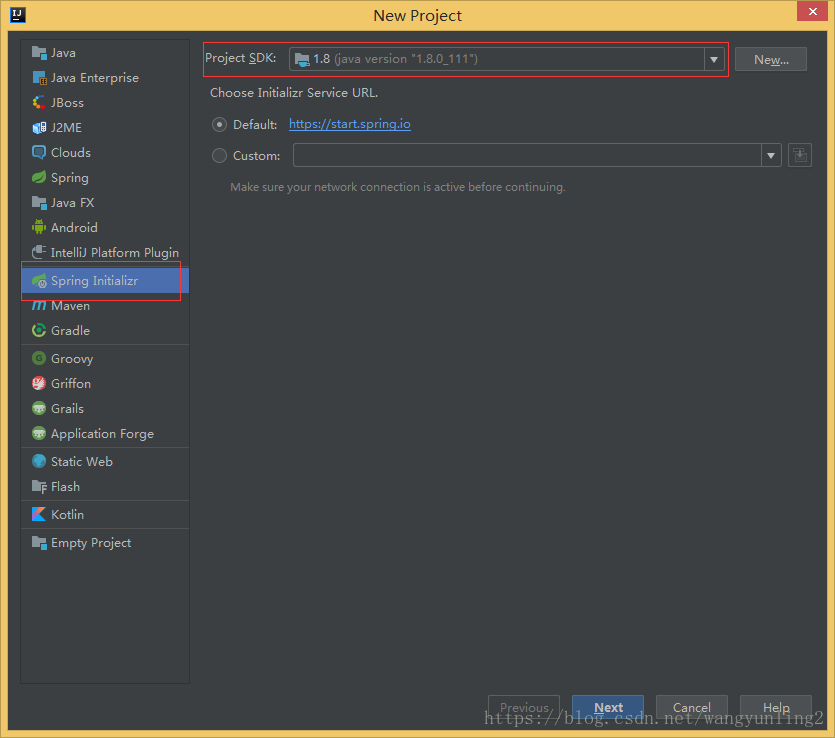Click the Gradle icon
Image resolution: width=835 pixels, height=738 pixels.
(x=39, y=331)
